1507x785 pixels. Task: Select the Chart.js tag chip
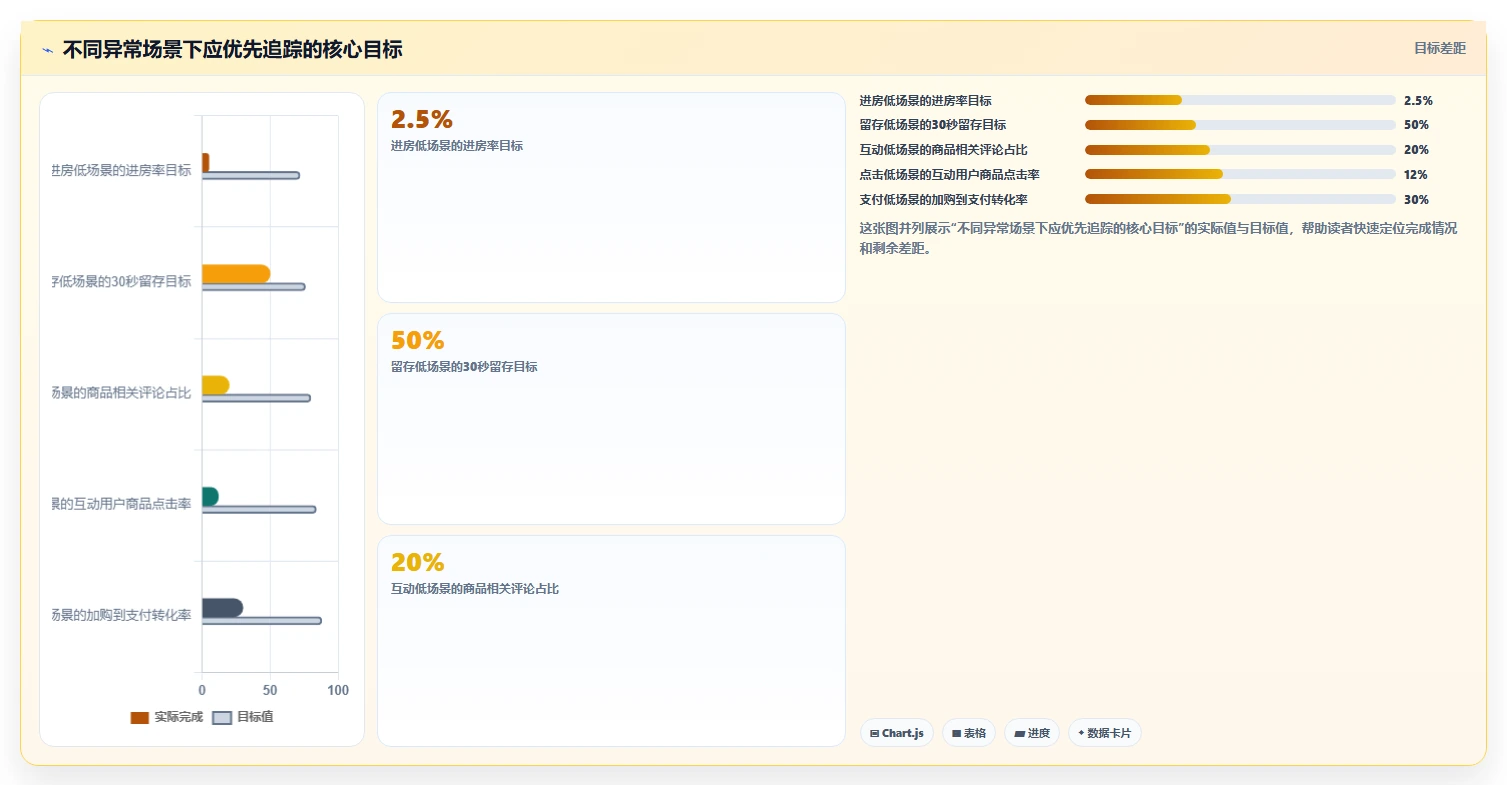[896, 733]
